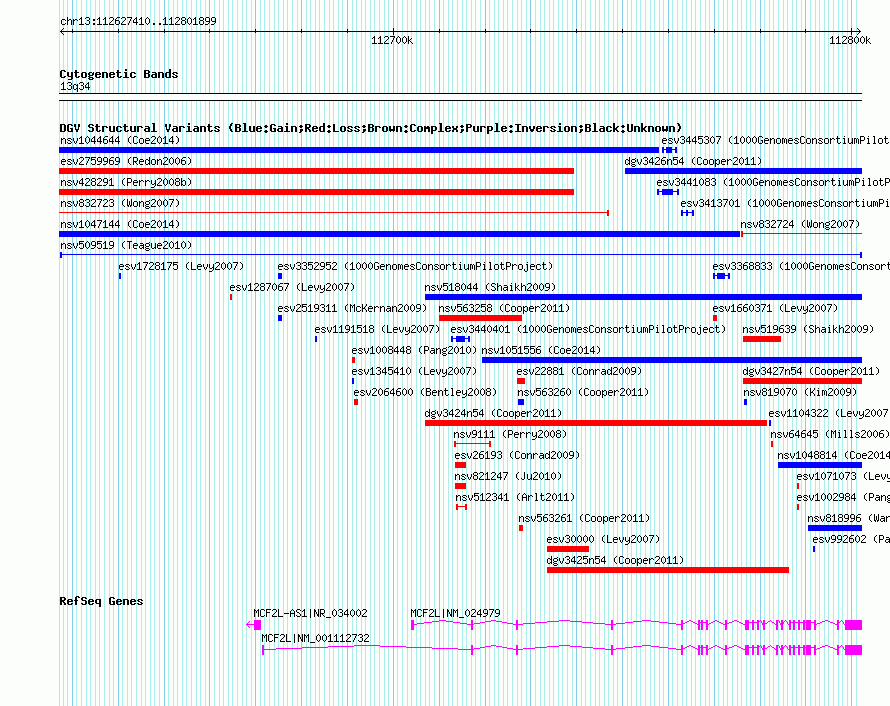Select the 112800k ruler label
890x706 pixels.
(850, 41)
